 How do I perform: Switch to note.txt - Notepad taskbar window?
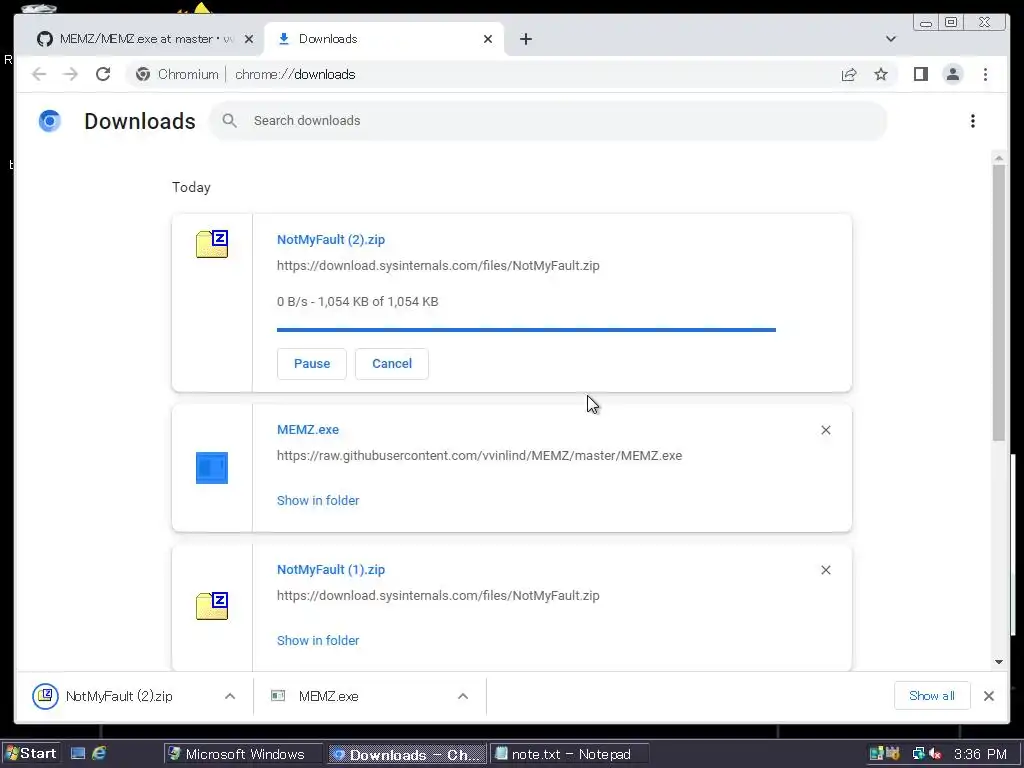click(569, 754)
